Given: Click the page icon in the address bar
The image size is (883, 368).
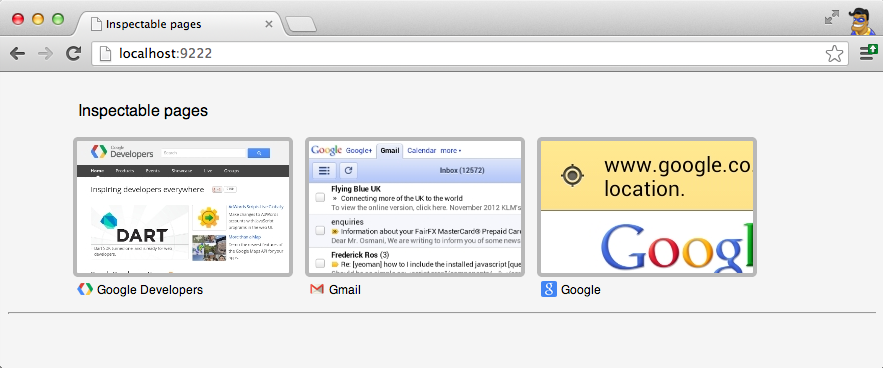Looking at the screenshot, I should pyautogui.click(x=105, y=54).
